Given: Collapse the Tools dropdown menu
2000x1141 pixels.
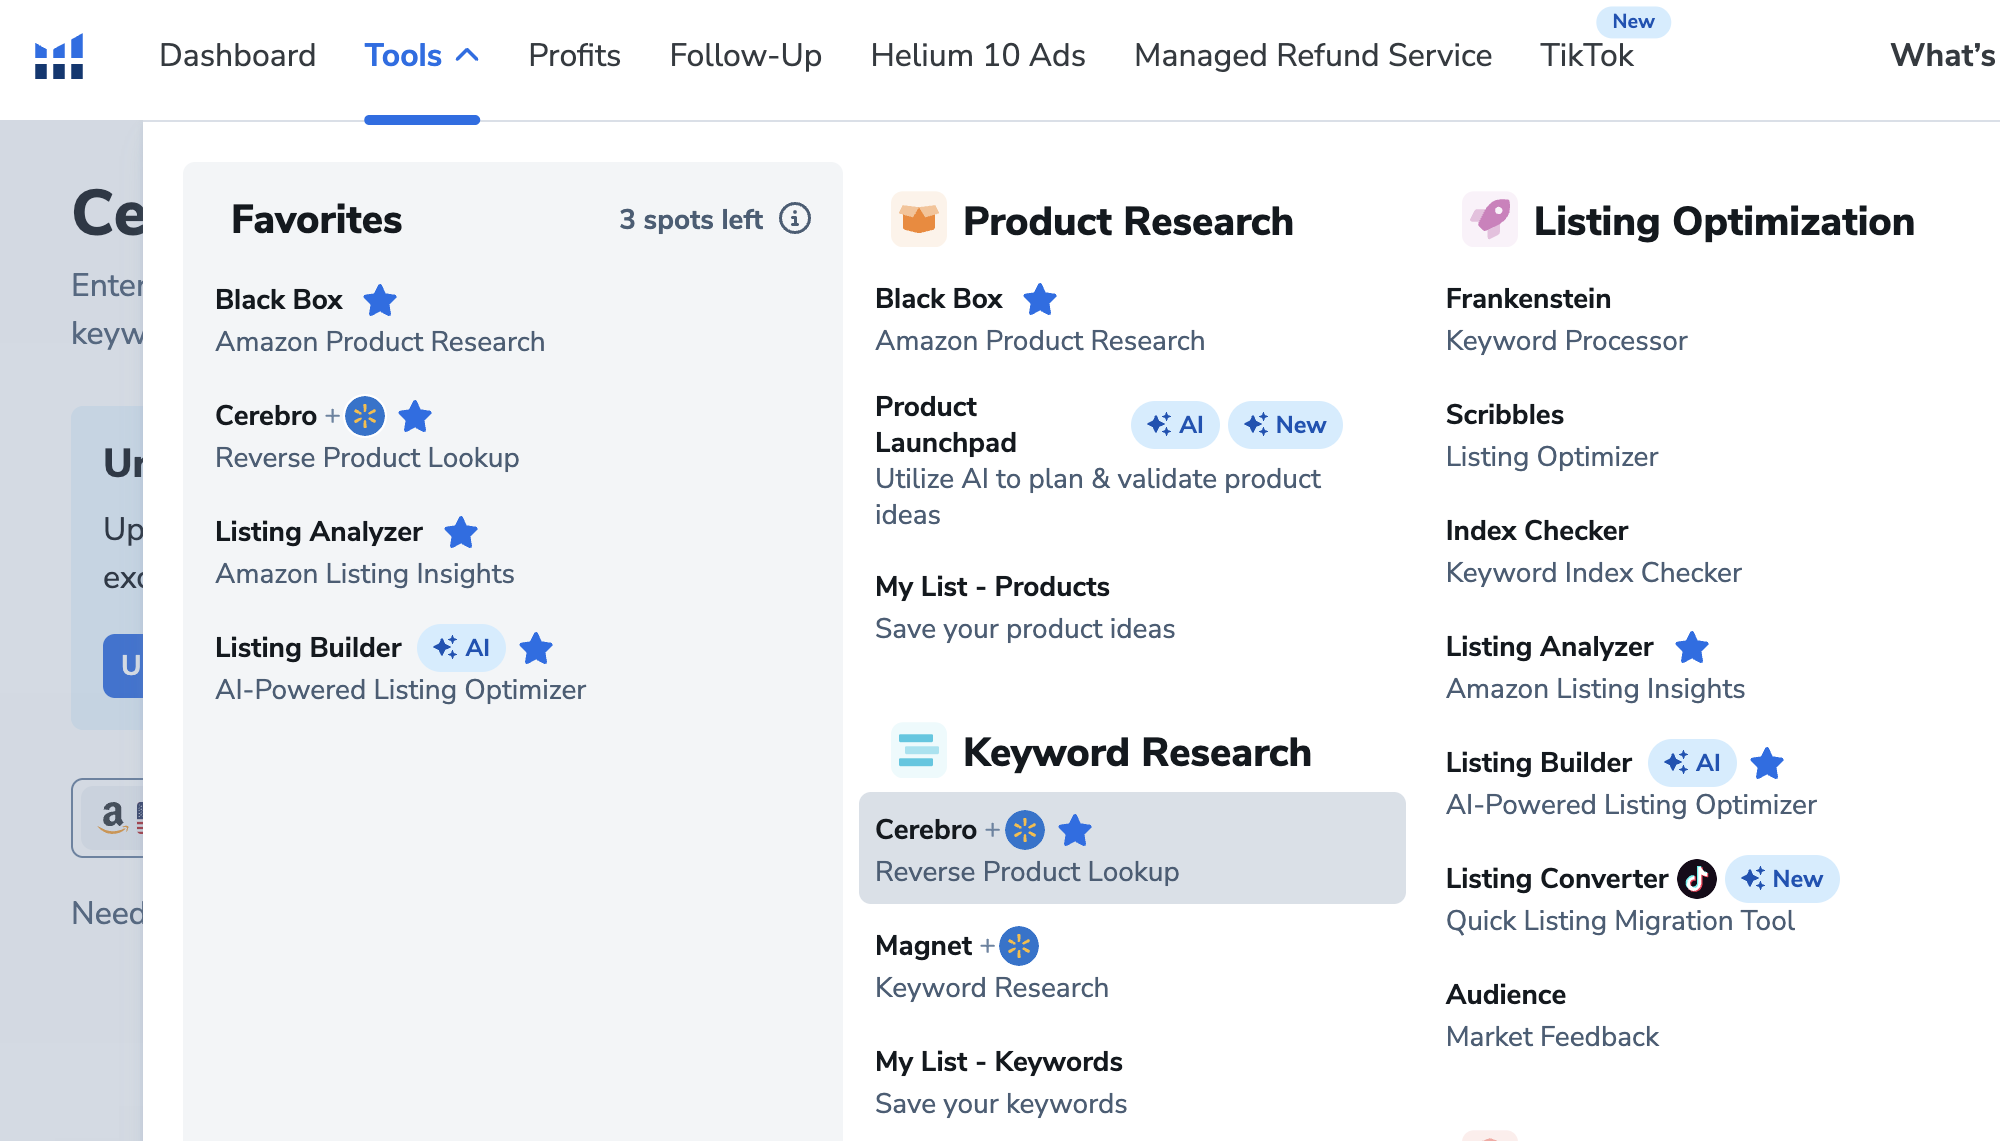Looking at the screenshot, I should [421, 56].
